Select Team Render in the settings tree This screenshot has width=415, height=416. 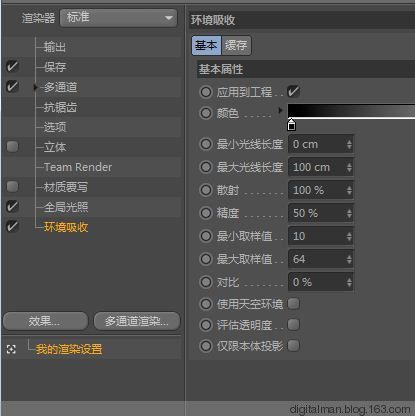click(x=78, y=167)
